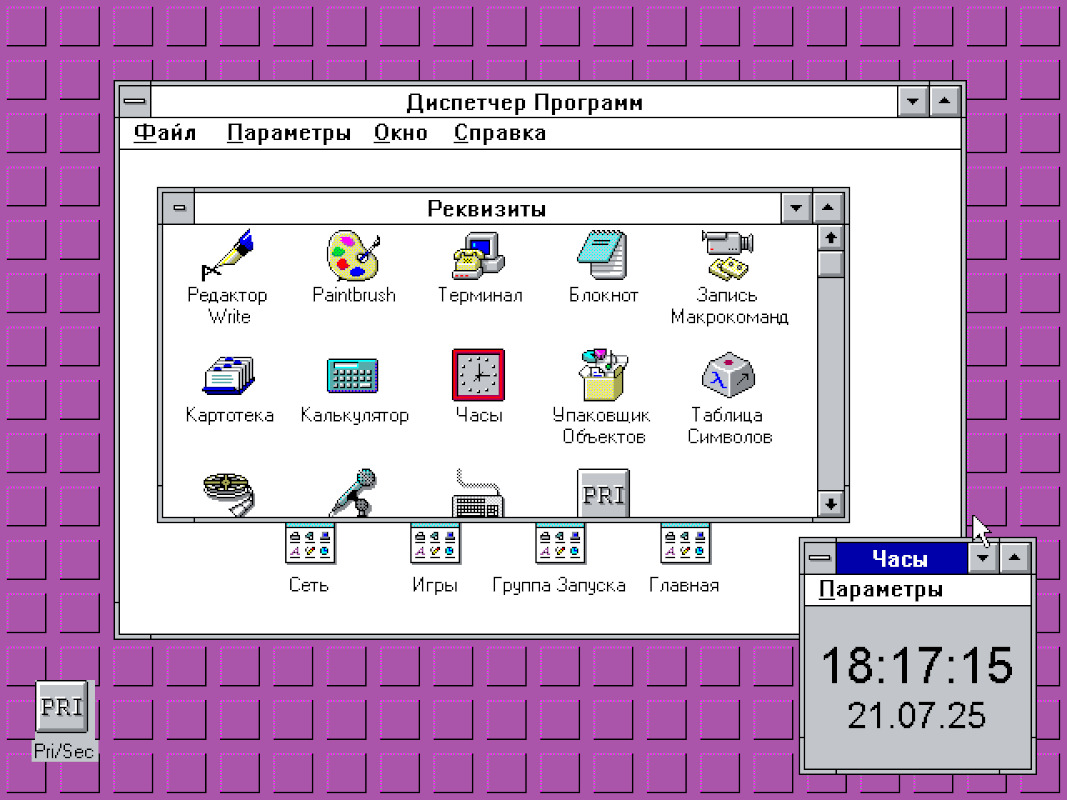Click the Реквизиты scrollbar thumb
1067x800 pixels.
tap(830, 264)
